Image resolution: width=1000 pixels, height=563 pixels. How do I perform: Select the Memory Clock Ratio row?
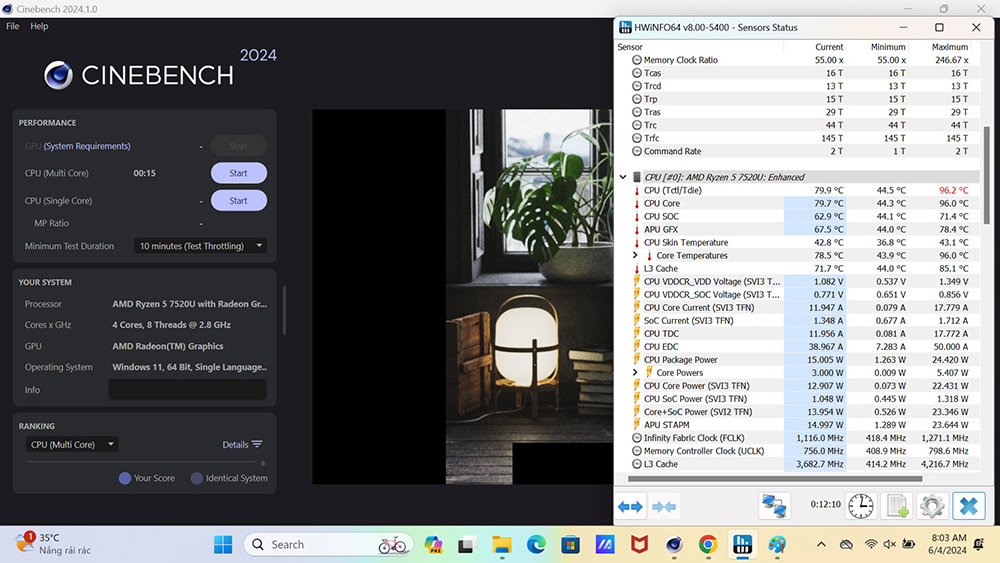(797, 60)
